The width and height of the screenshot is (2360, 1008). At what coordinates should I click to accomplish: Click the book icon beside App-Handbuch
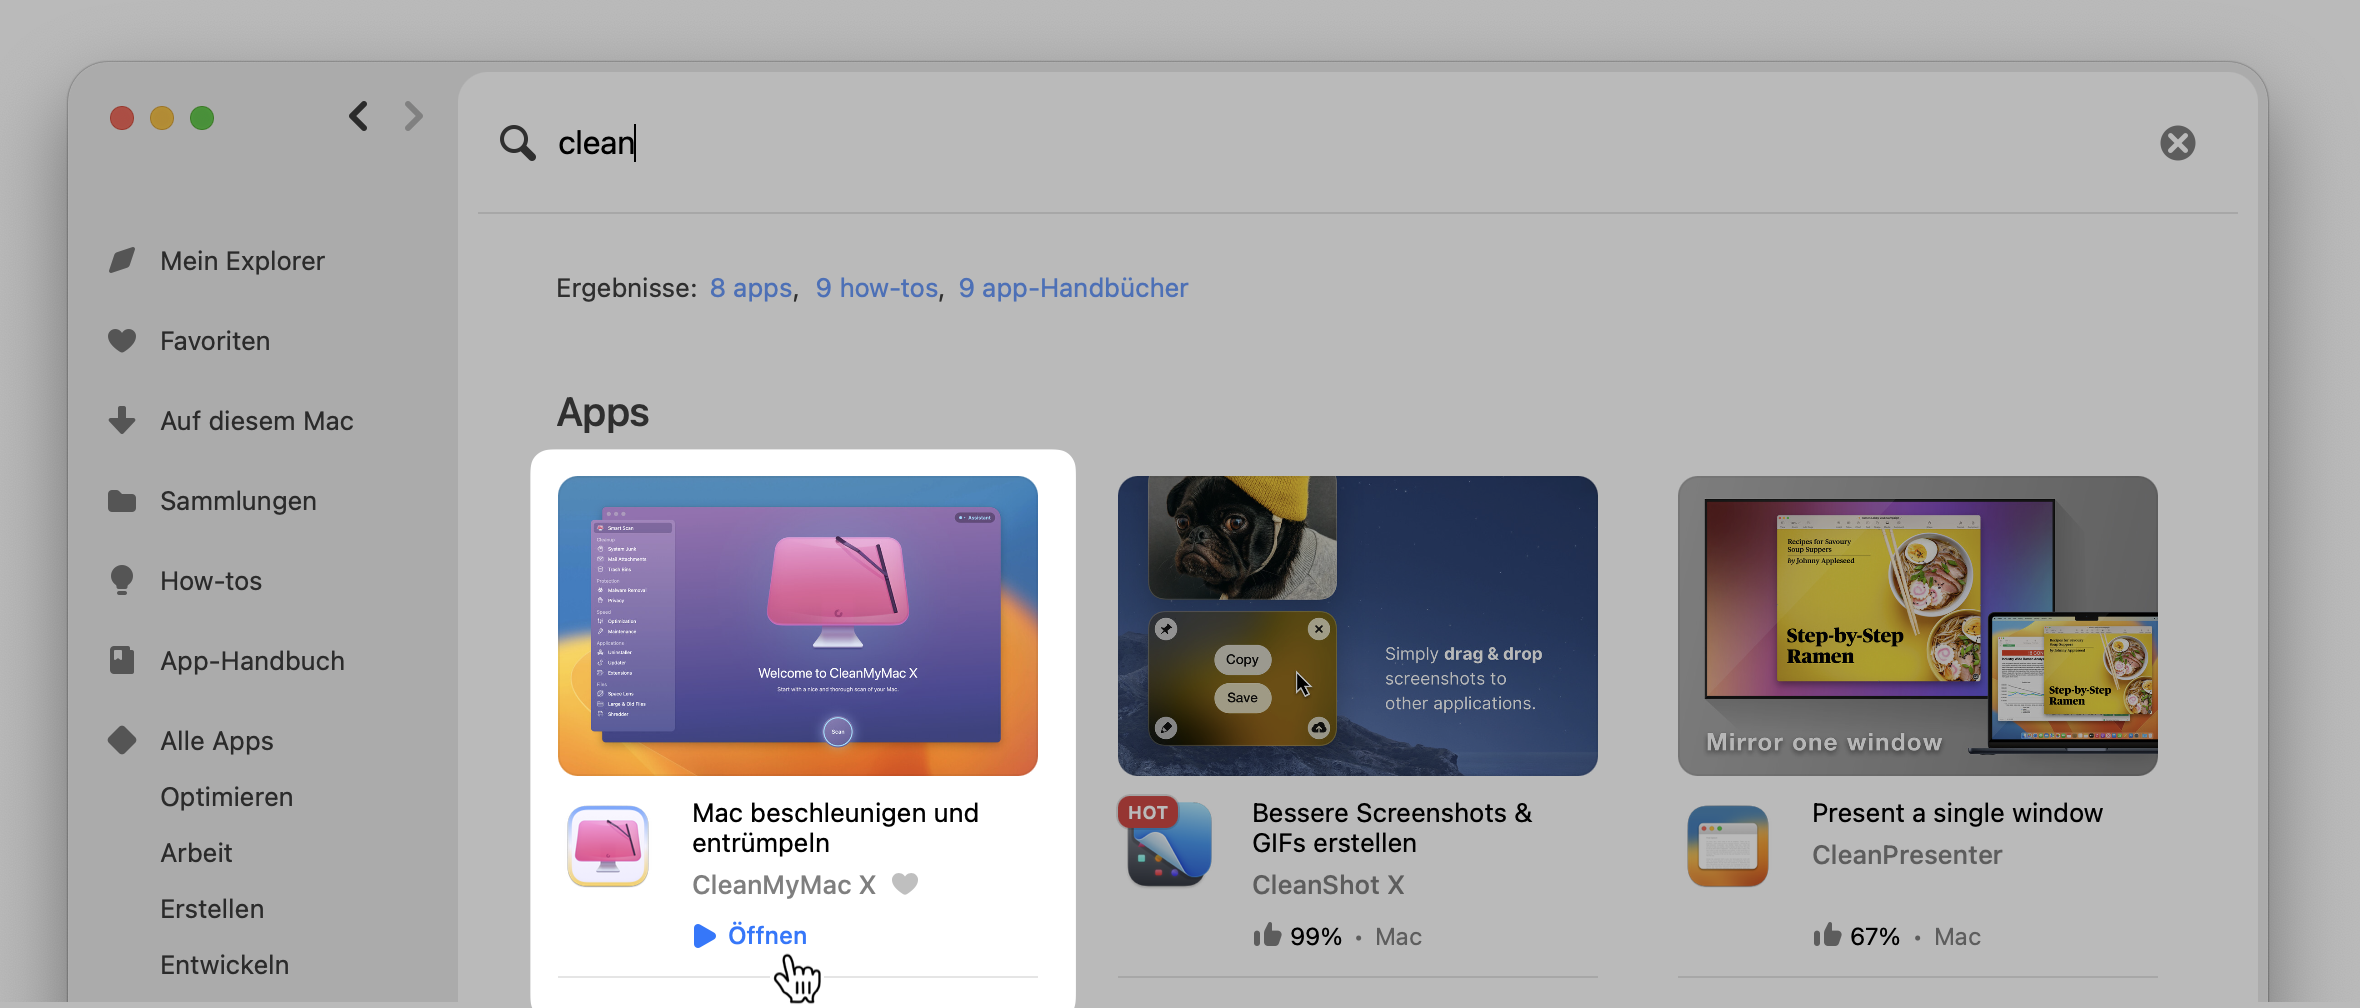click(122, 660)
